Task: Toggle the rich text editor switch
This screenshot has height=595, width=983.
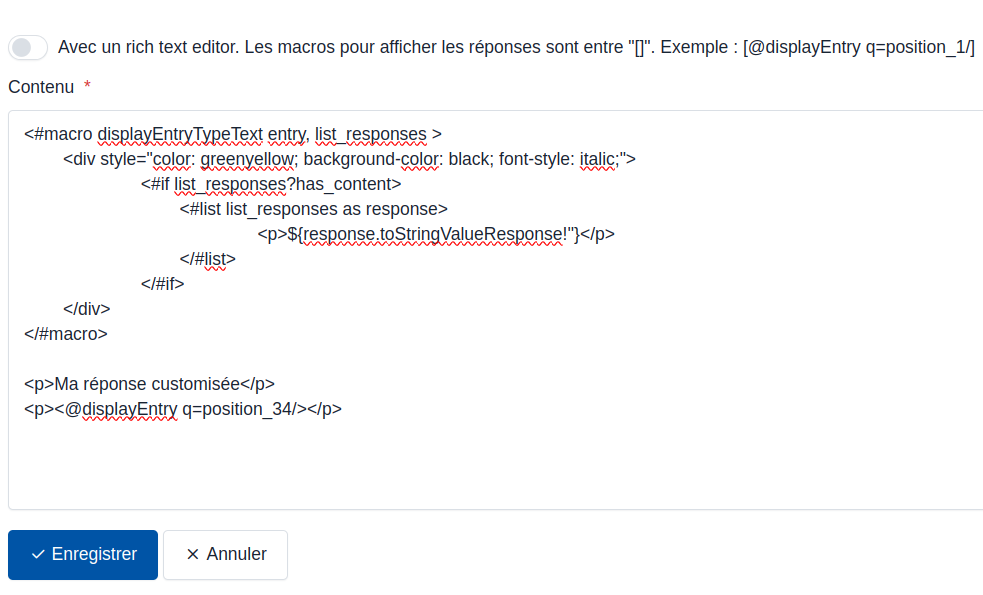Action: click(x=28, y=47)
